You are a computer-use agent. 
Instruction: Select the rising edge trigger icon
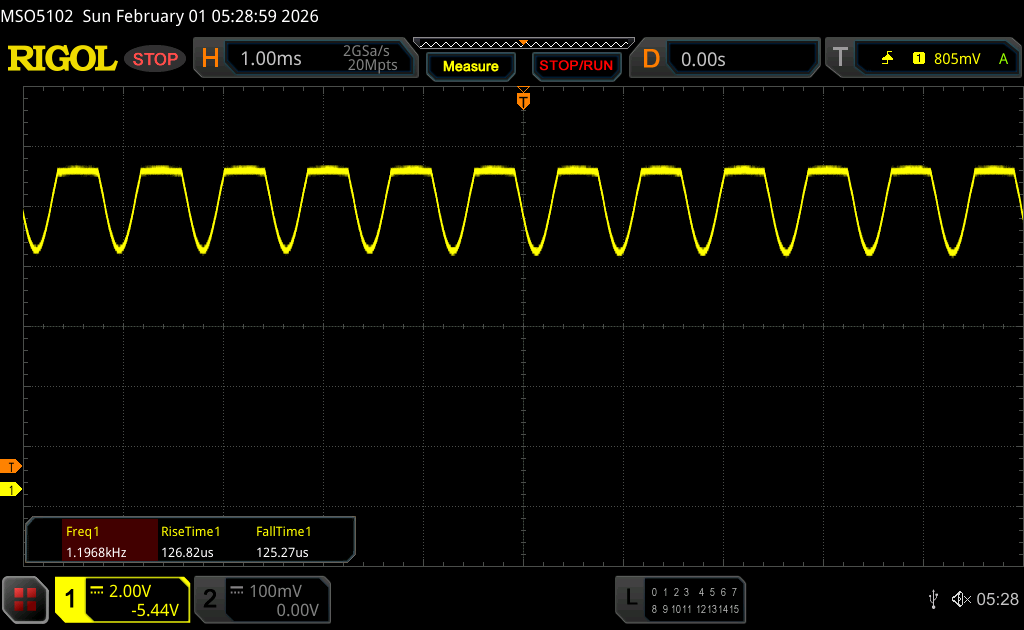[x=887, y=59]
